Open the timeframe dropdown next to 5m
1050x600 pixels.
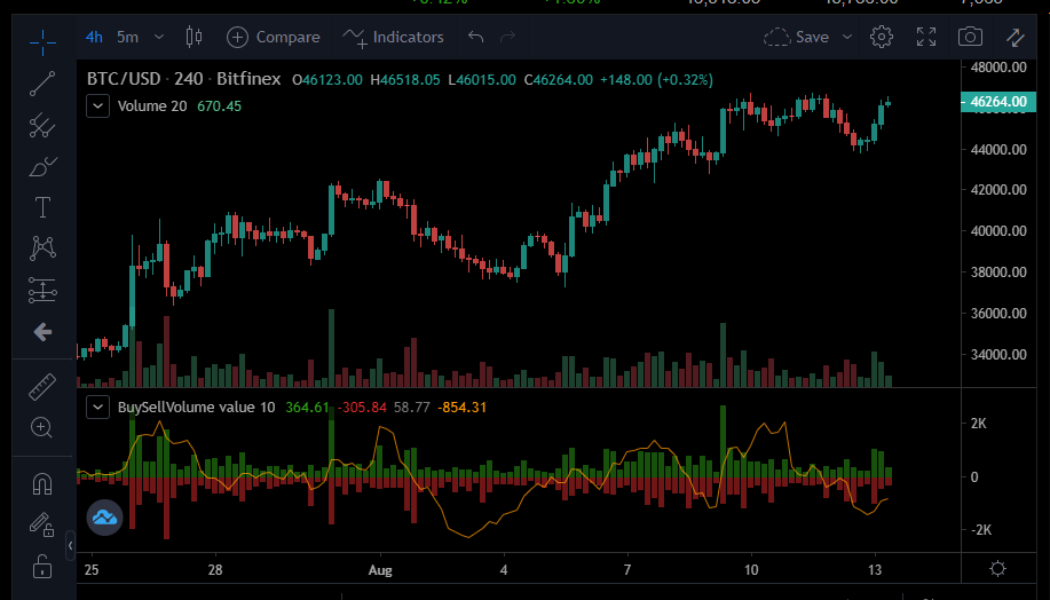[x=157, y=36]
